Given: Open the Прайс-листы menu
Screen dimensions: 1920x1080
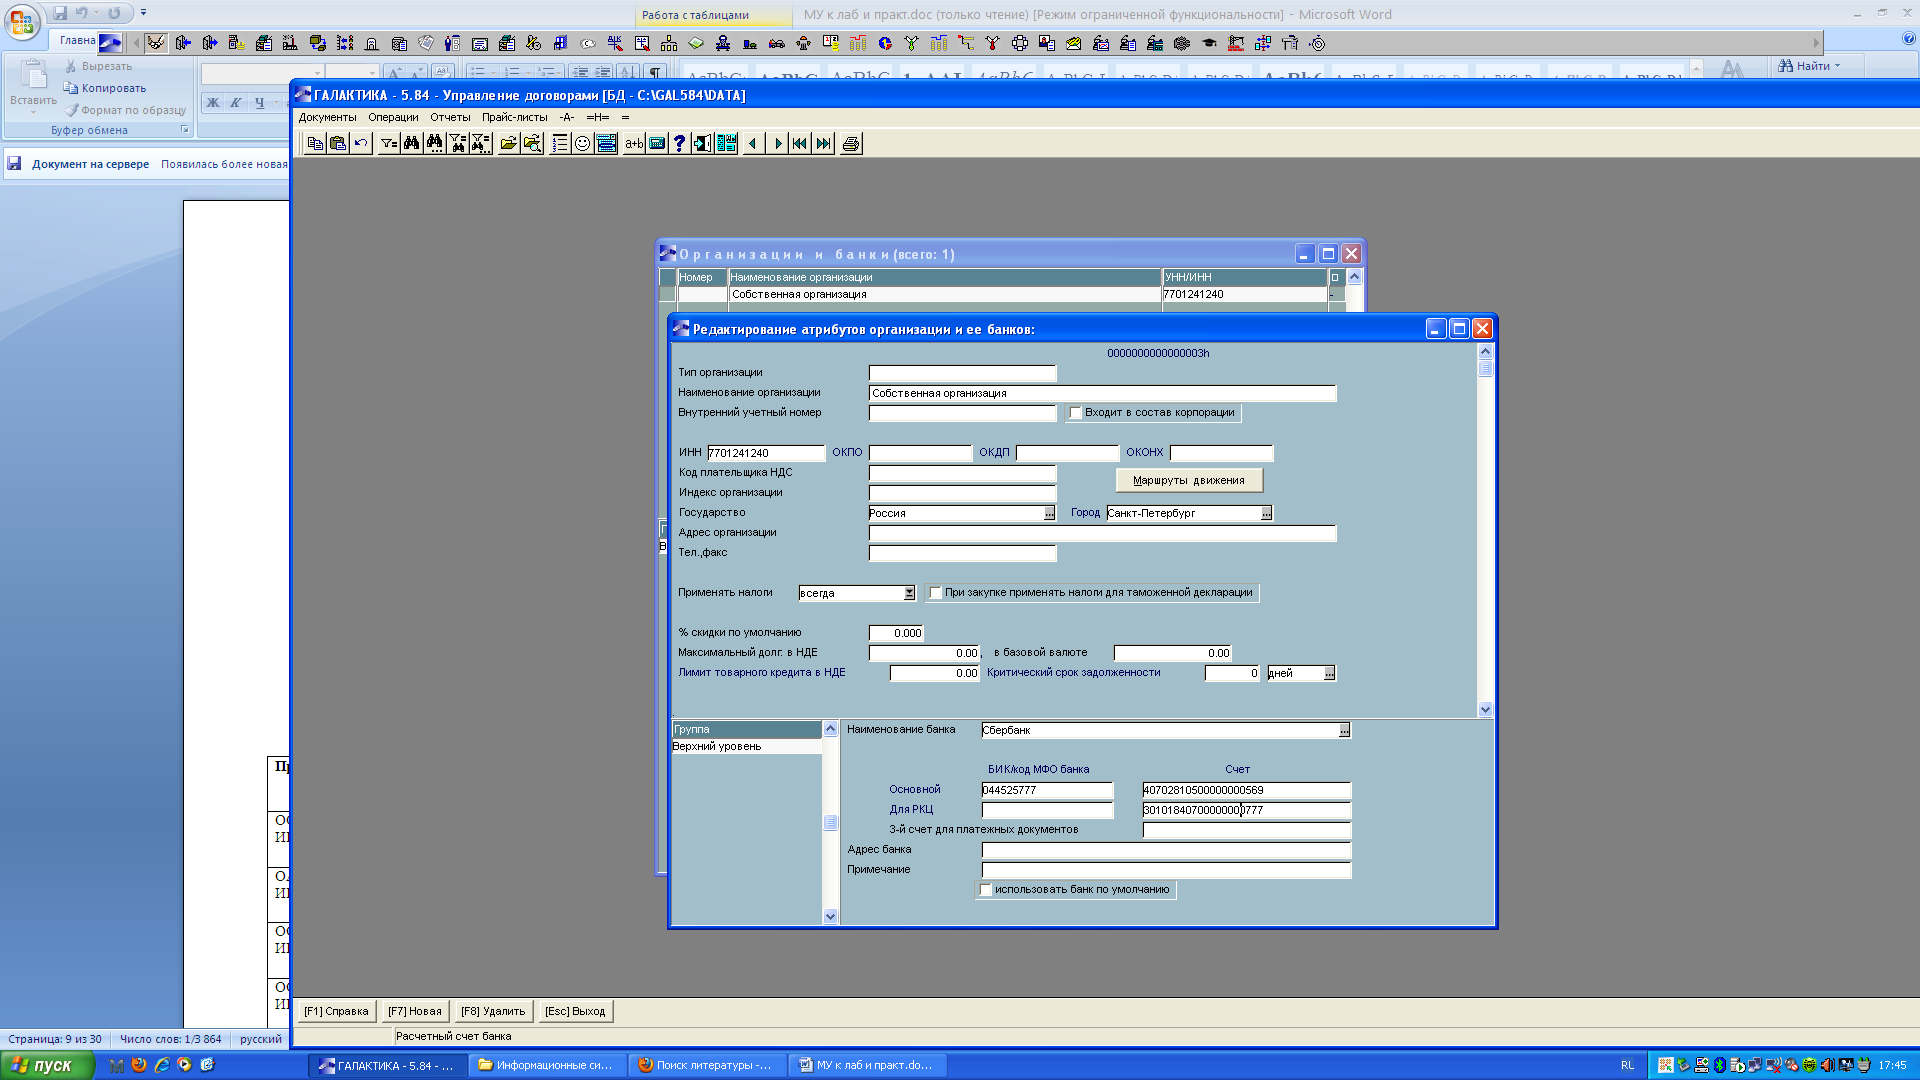Looking at the screenshot, I should click(514, 117).
